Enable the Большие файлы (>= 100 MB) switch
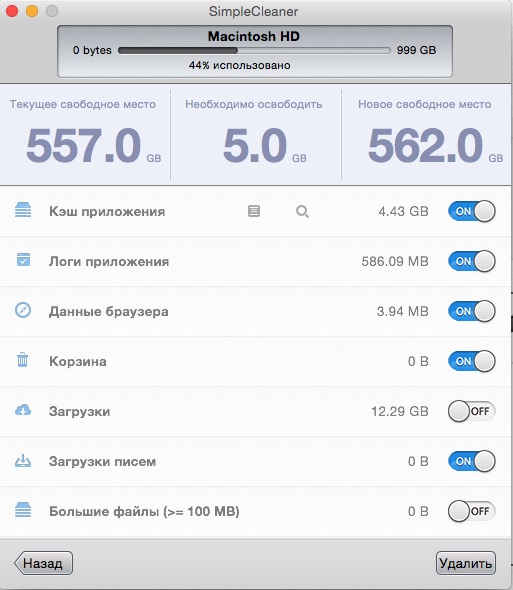The height and width of the screenshot is (590, 513). coord(472,511)
